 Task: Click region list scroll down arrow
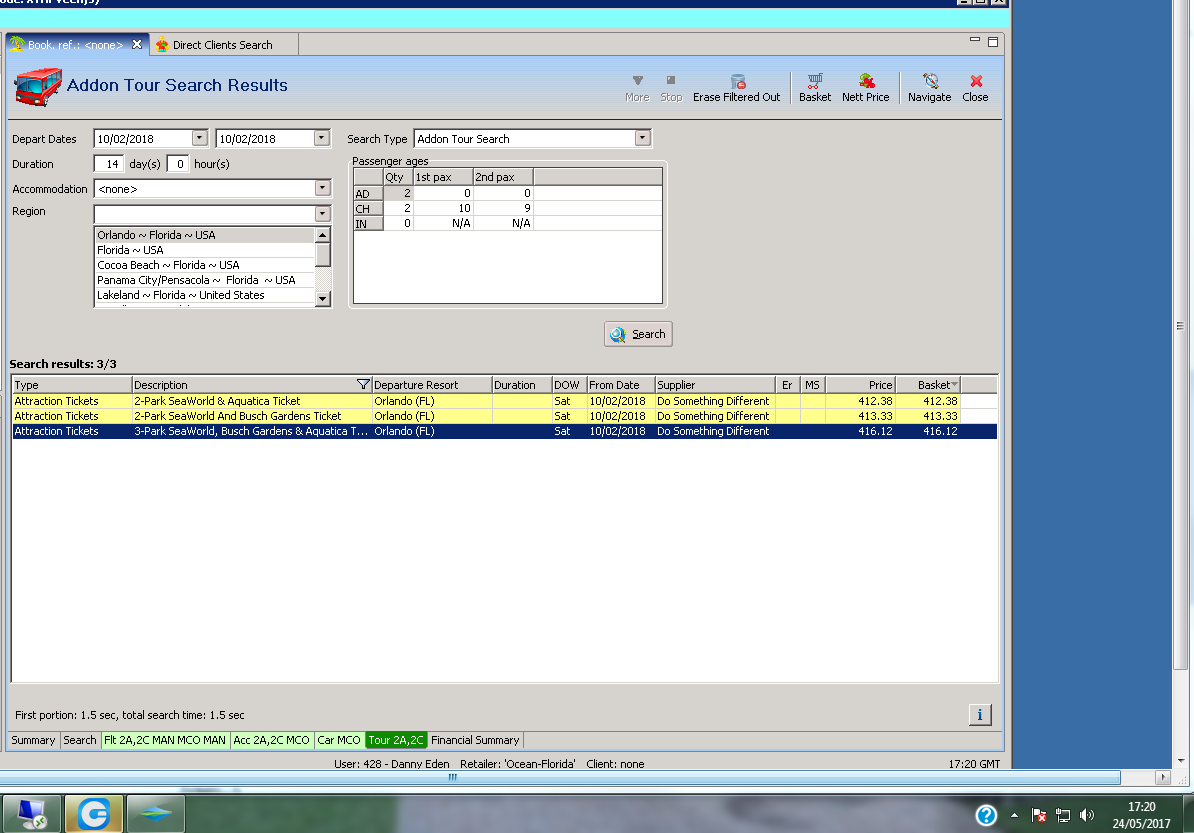coord(323,298)
